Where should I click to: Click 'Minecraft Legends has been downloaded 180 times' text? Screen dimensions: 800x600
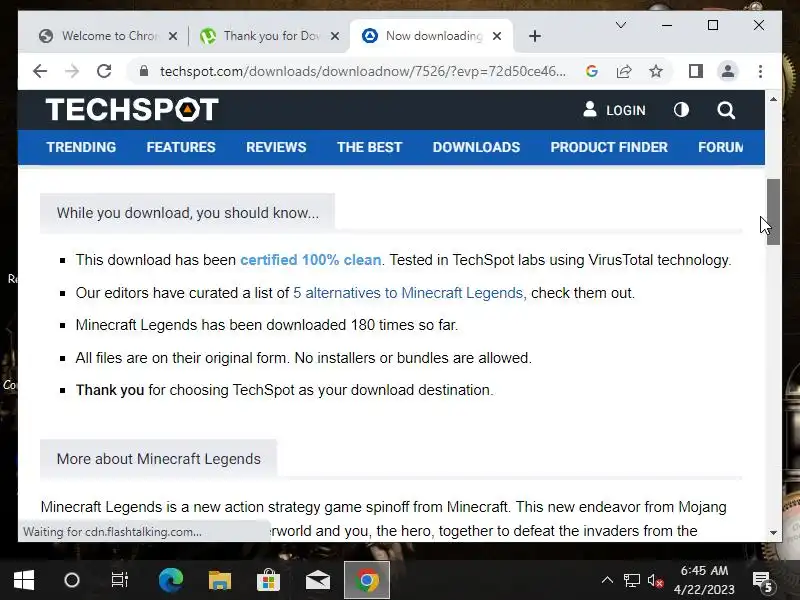[267, 325]
